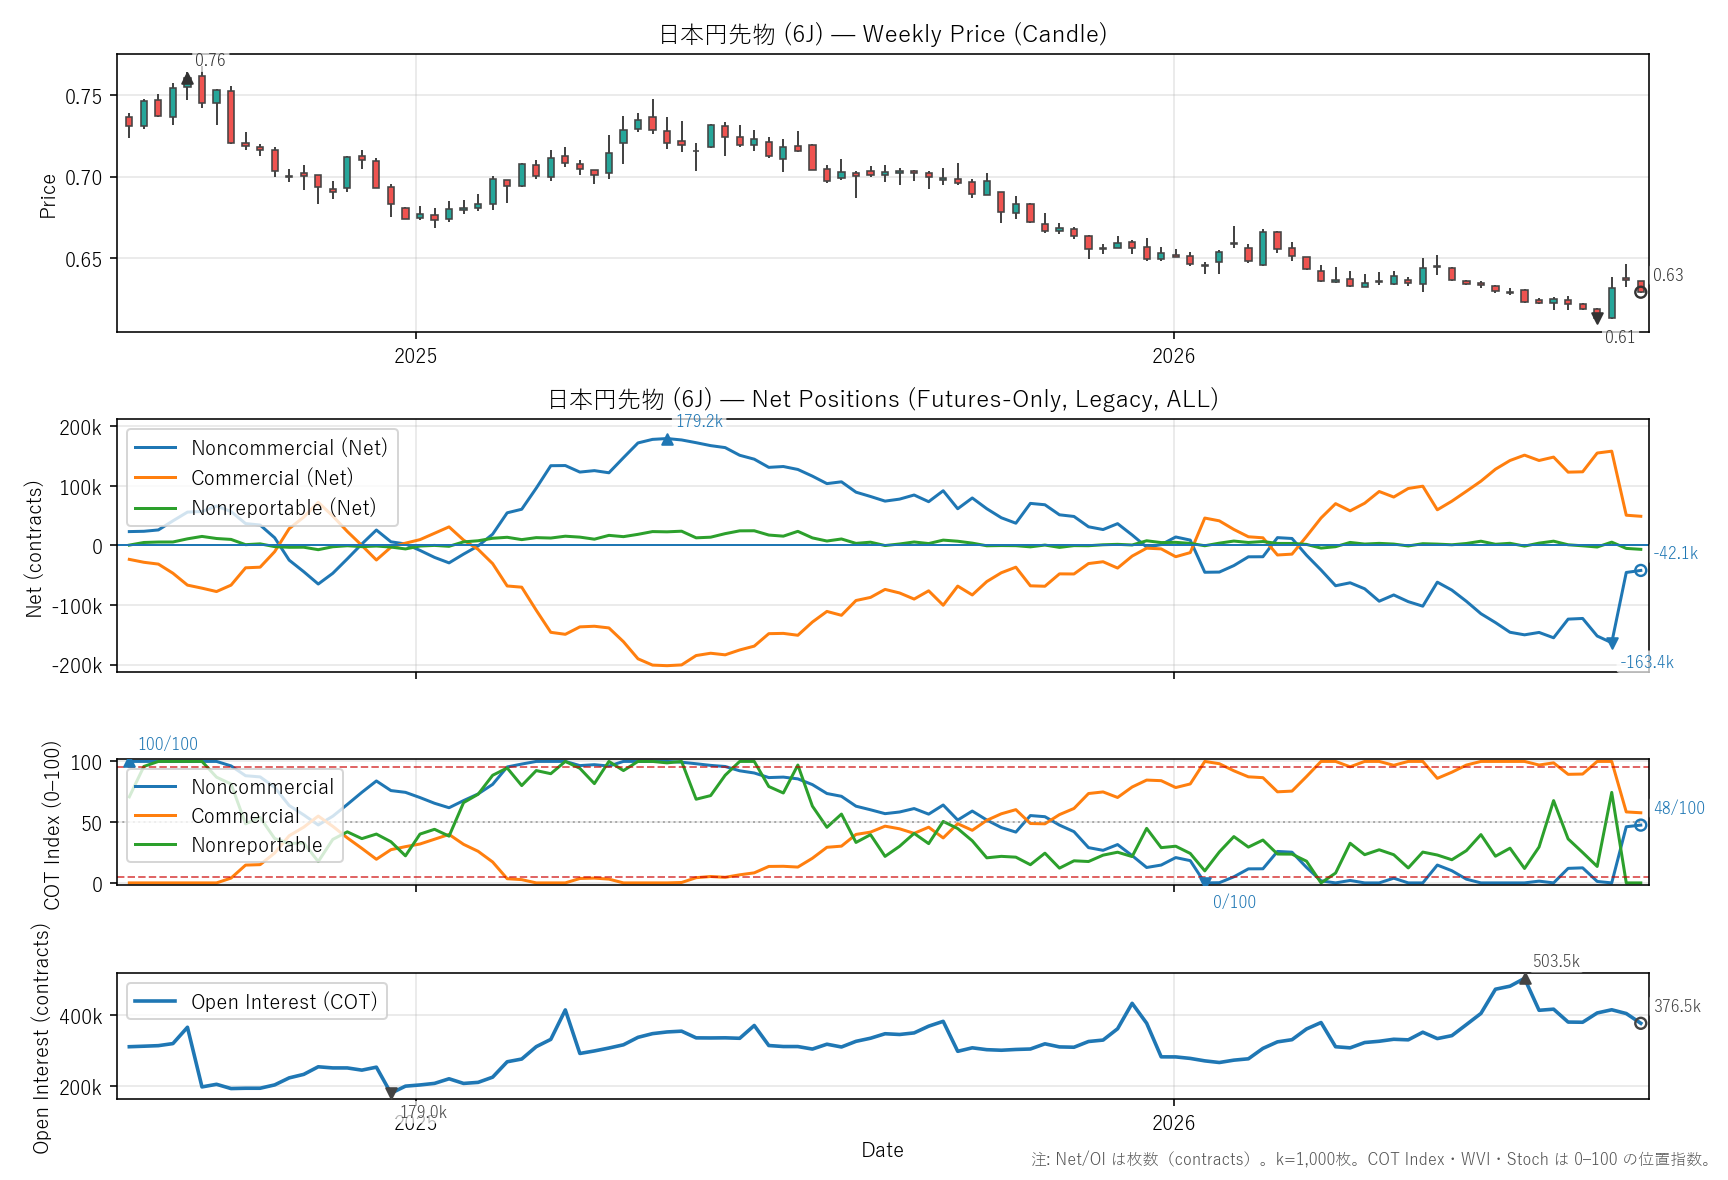Image resolution: width=1728 pixels, height=1180 pixels.
Task: Click the 400k tick on the Open Interest axis
Action: tap(81, 1017)
